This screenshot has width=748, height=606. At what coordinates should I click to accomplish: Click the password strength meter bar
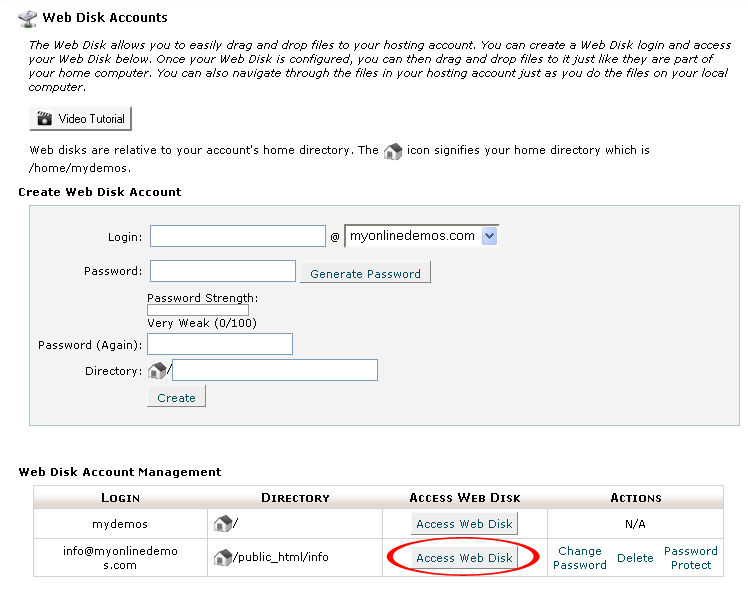(x=198, y=310)
